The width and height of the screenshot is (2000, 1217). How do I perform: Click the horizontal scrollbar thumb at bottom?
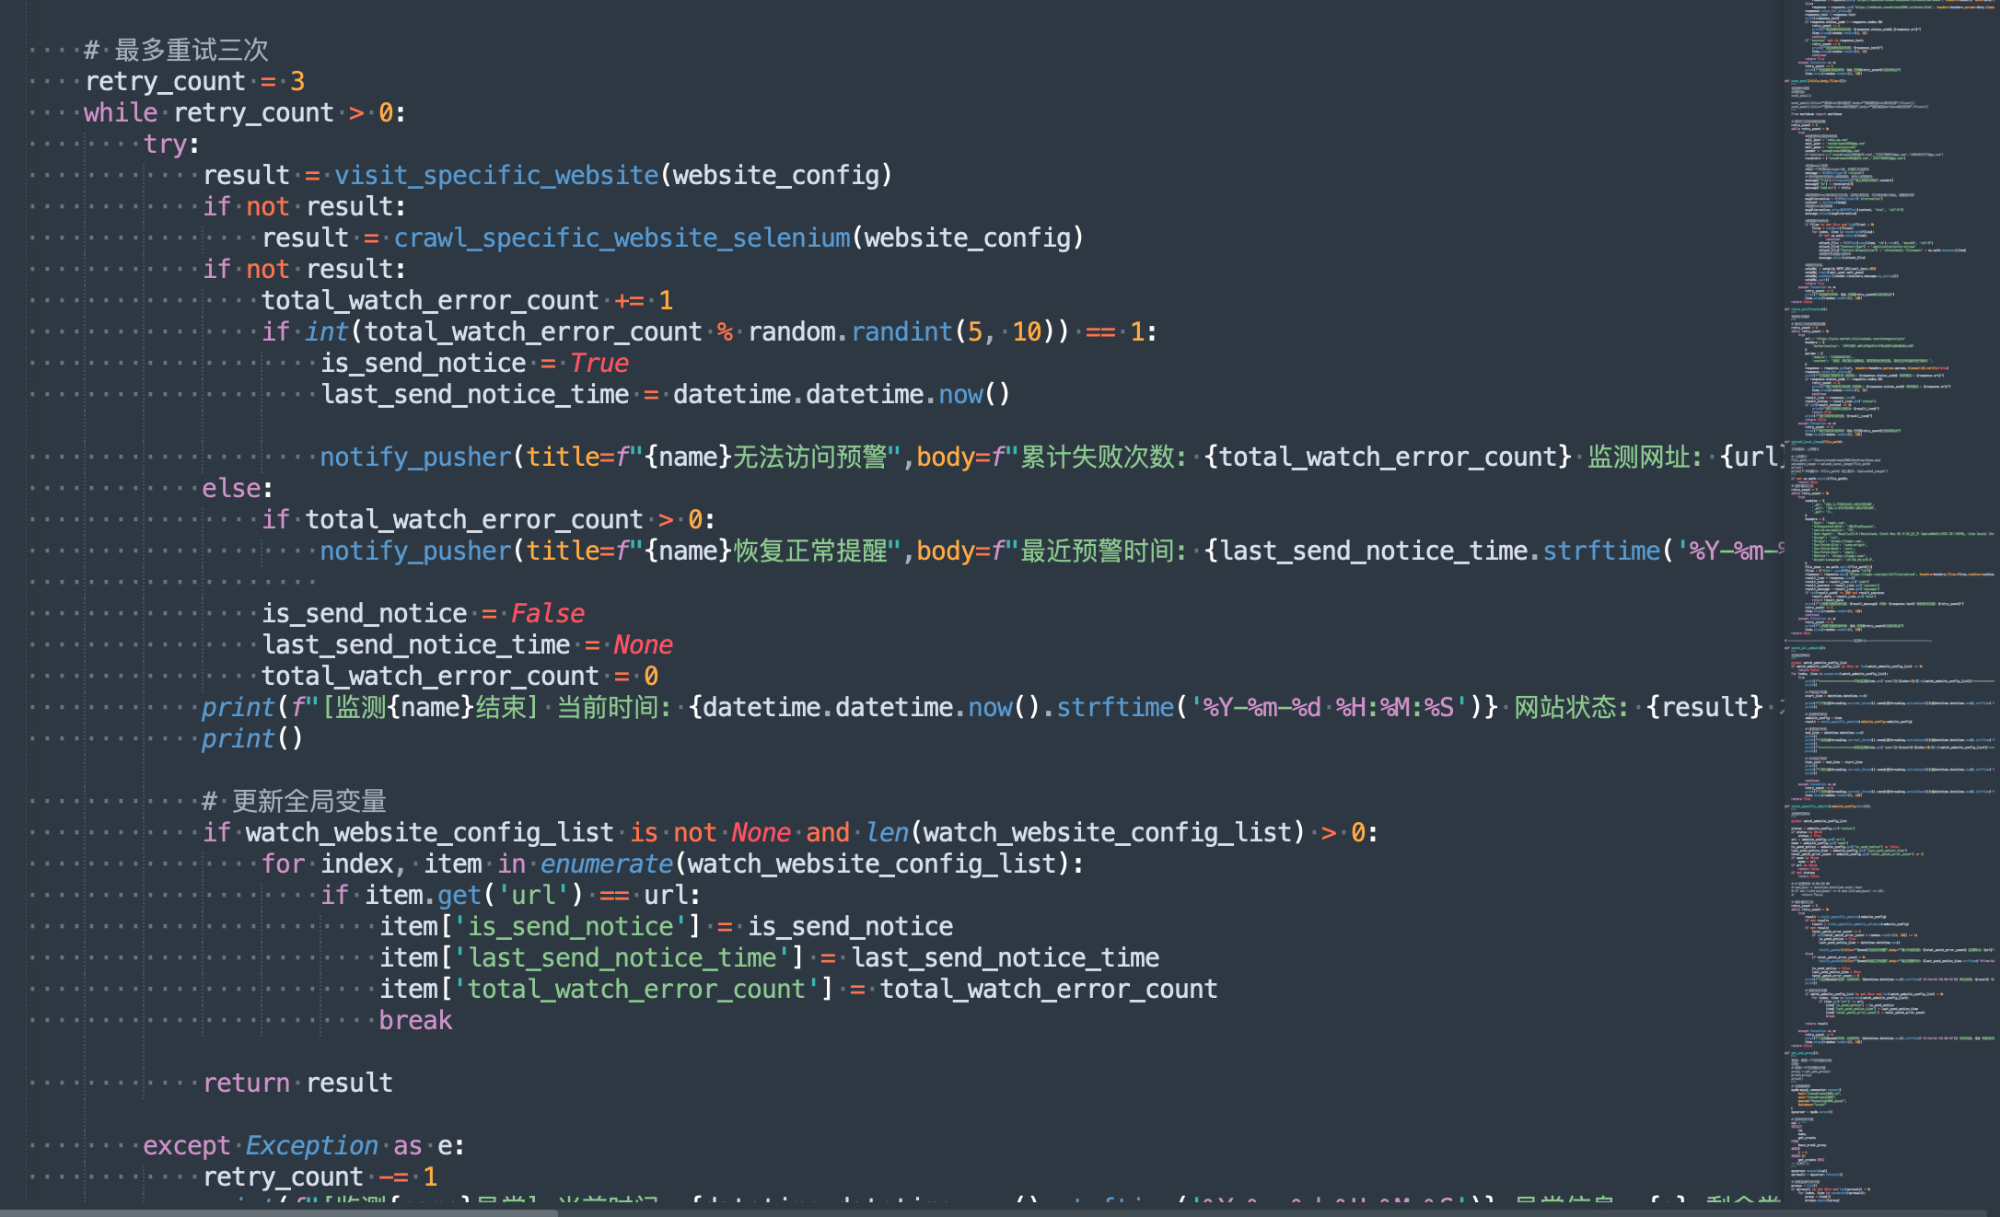pos(278,1212)
